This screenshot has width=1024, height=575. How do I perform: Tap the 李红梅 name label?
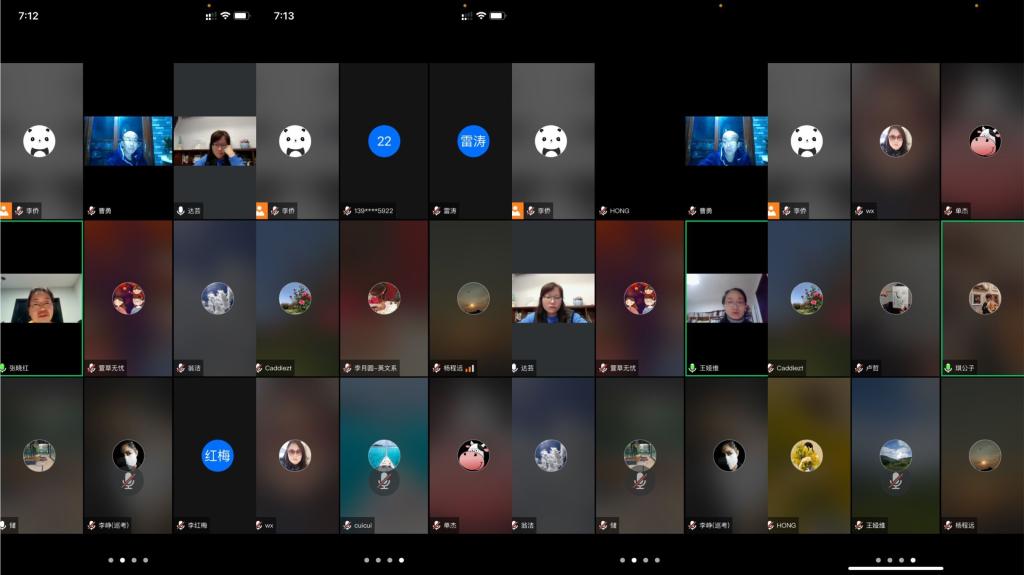(x=197, y=524)
